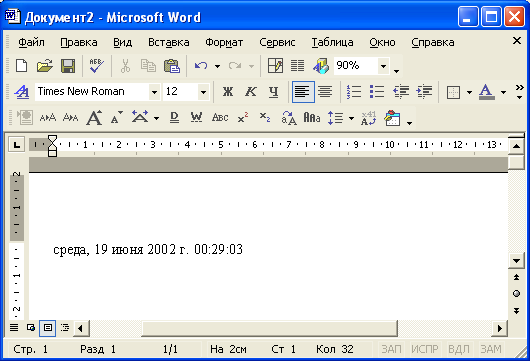Expand the Times New Roman font list
Viewport: 530px width, 361px height.
[154, 92]
